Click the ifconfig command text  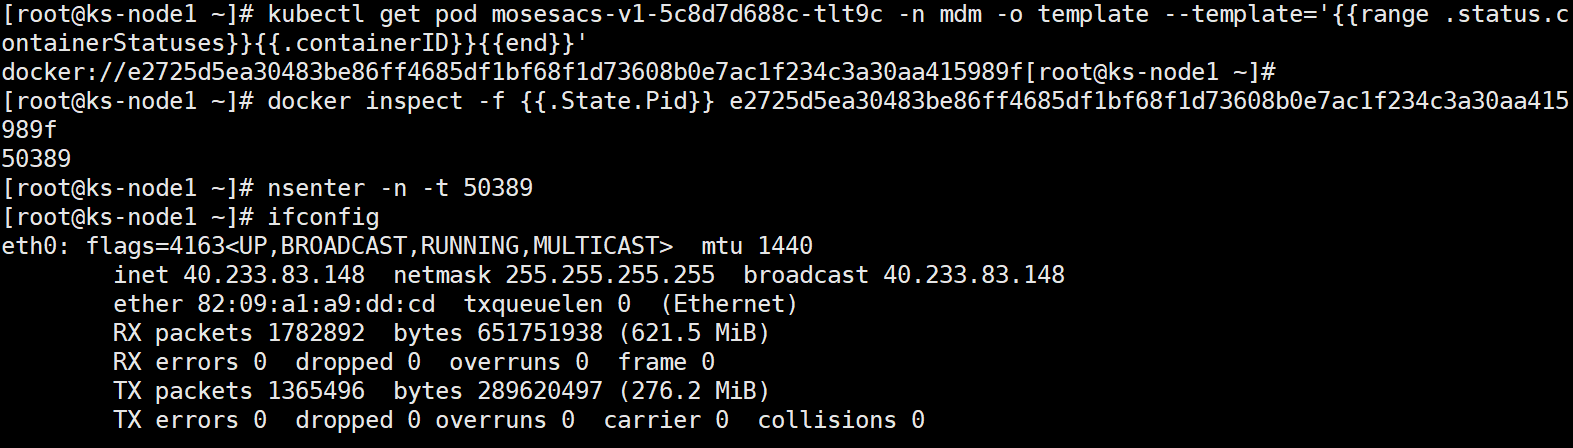click(323, 218)
